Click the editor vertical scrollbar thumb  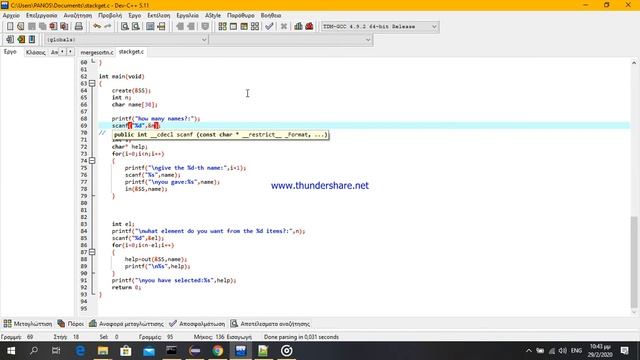pos(633,262)
